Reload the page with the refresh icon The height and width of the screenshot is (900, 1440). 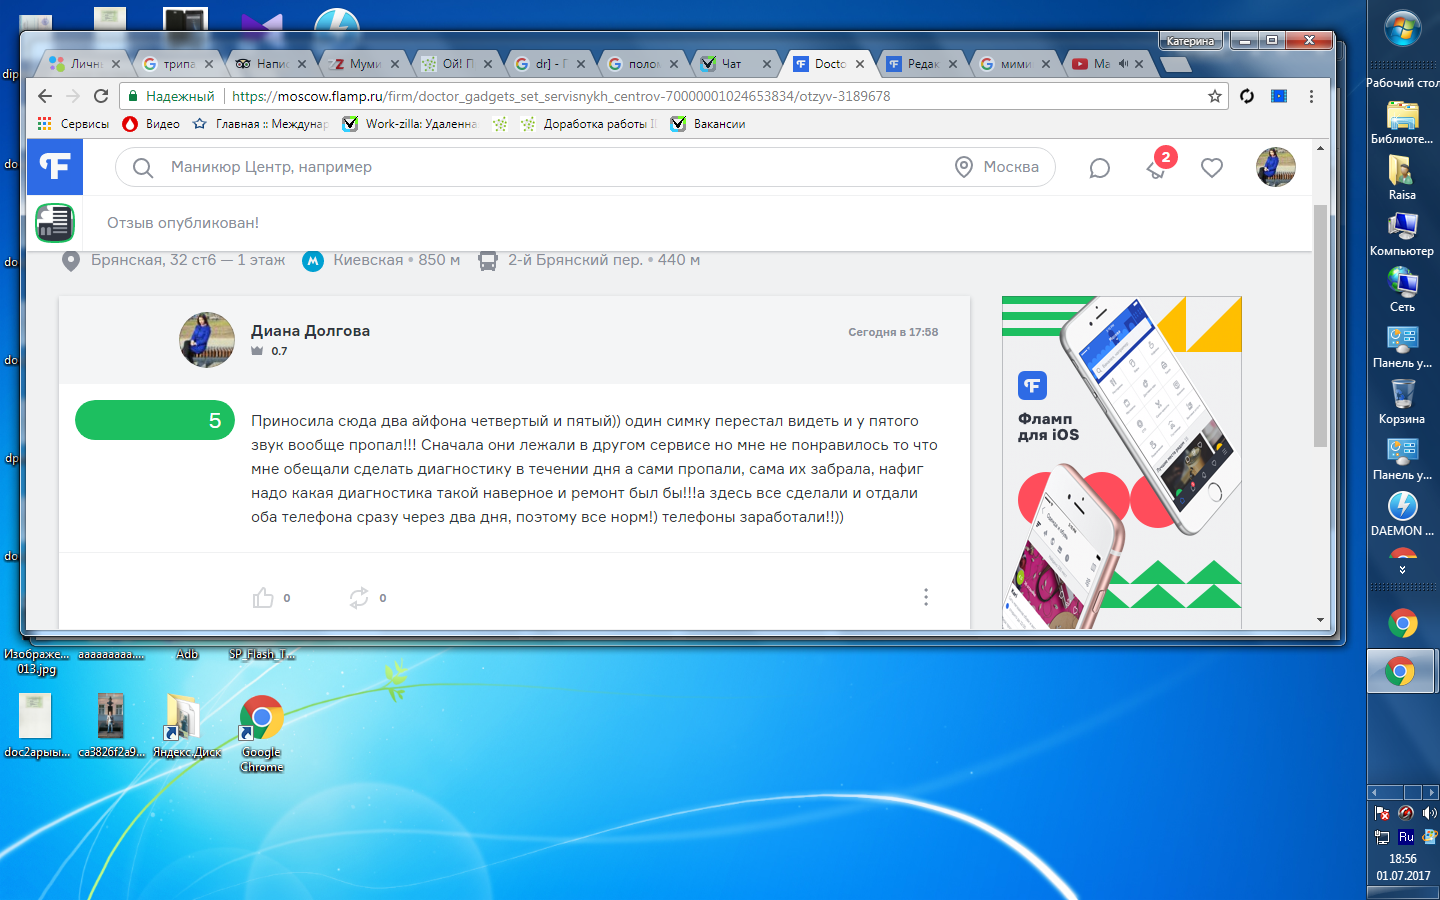click(101, 96)
